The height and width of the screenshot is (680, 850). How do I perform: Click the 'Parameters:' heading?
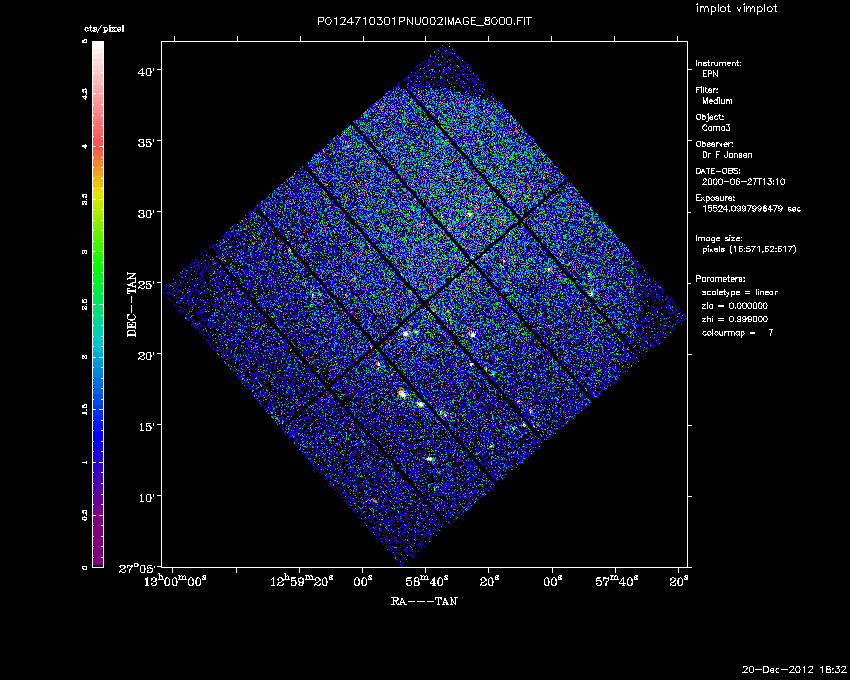(x=720, y=279)
